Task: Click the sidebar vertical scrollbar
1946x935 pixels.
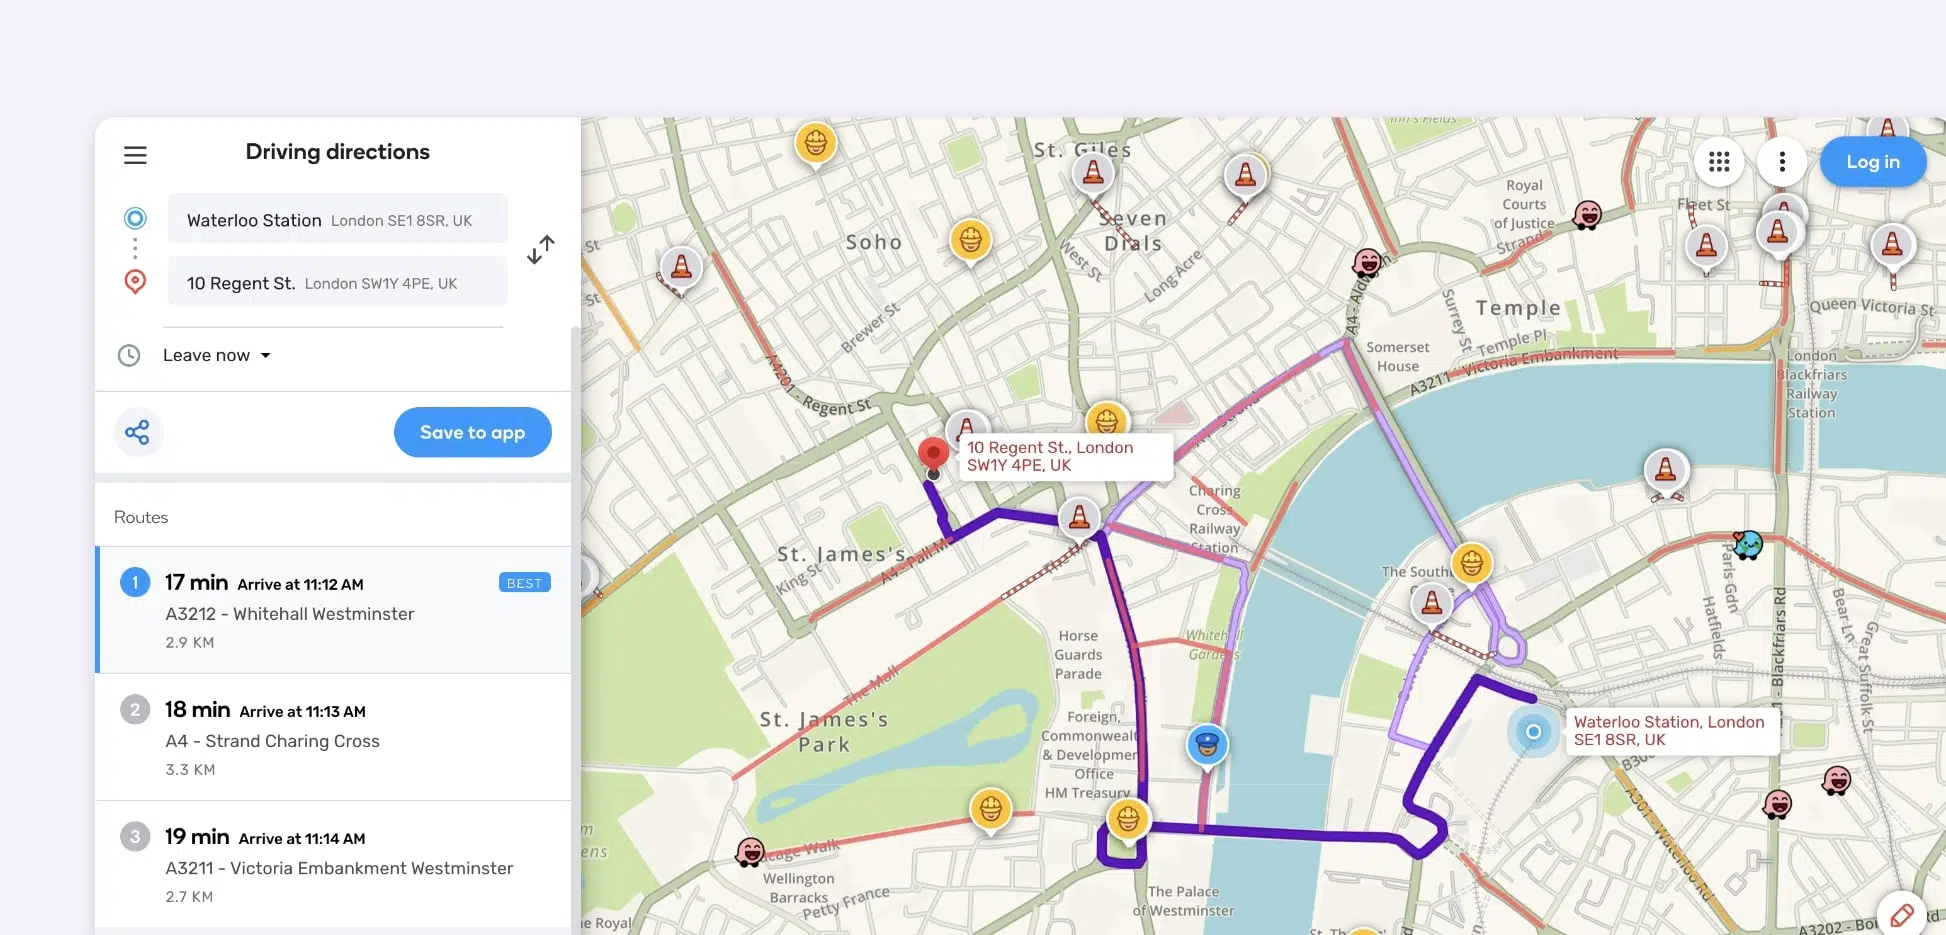Action: point(575,600)
